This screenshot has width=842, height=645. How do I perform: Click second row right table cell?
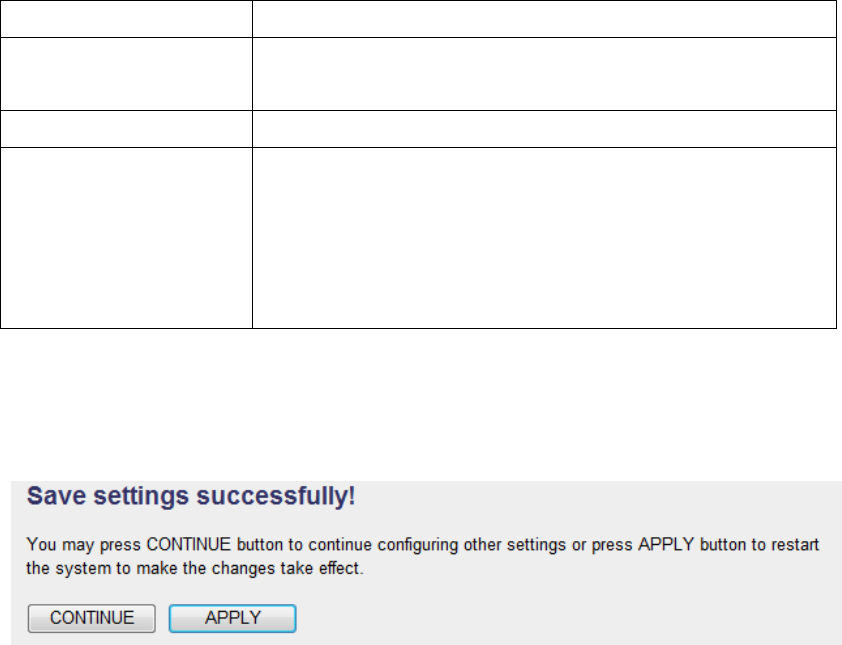pyautogui.click(x=543, y=74)
